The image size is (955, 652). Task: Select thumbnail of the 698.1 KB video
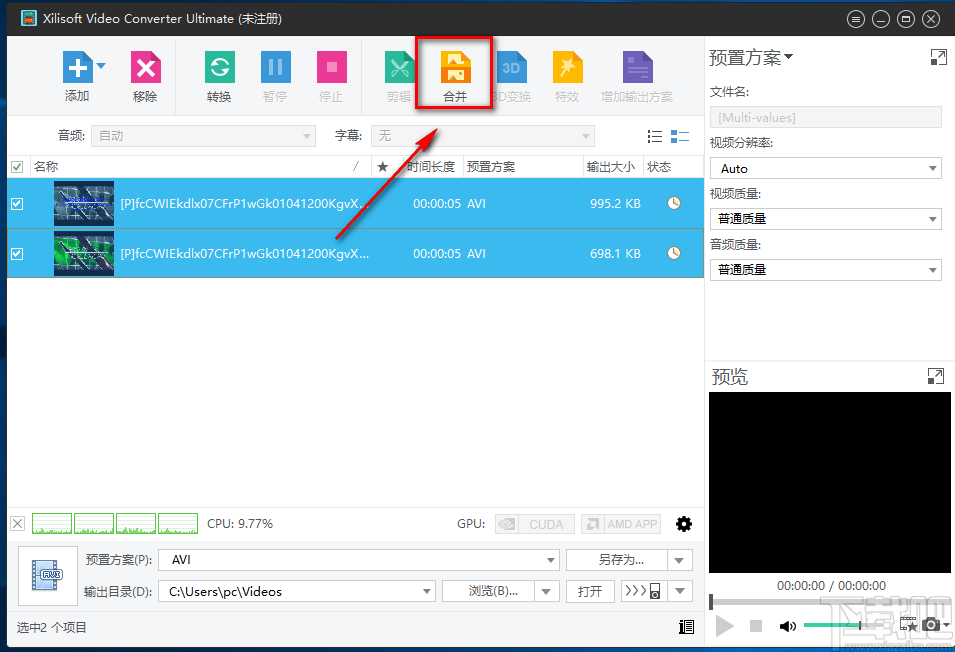[x=84, y=253]
